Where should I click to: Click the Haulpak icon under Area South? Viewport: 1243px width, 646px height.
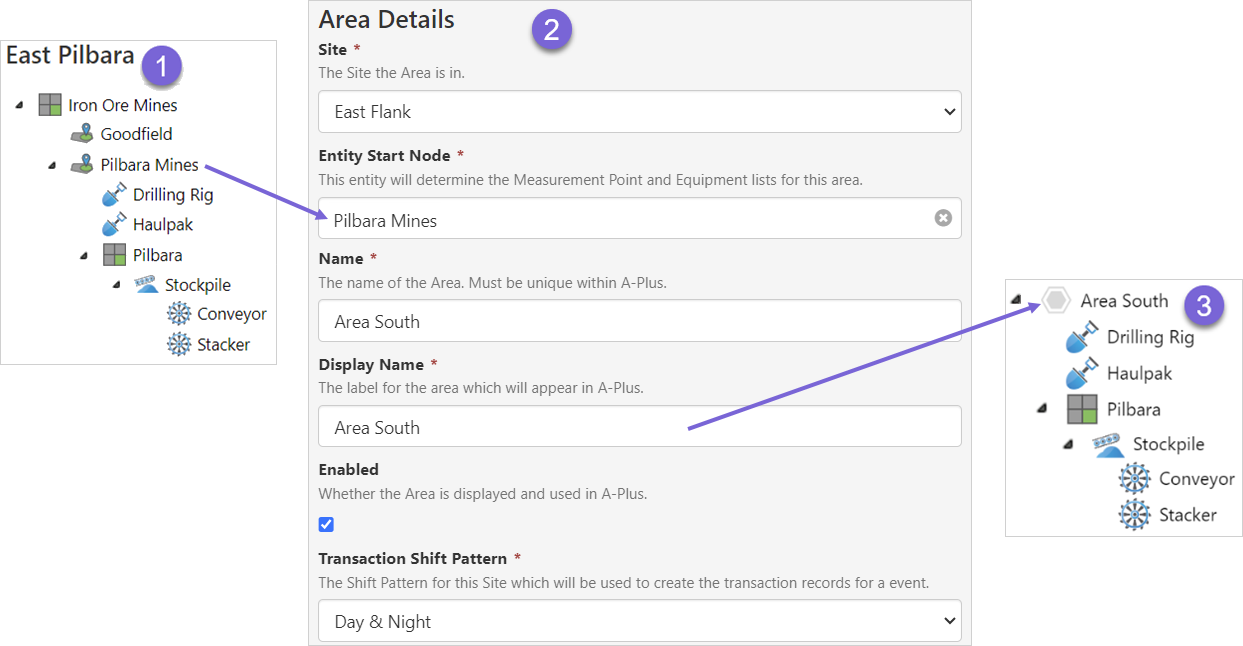point(1083,374)
